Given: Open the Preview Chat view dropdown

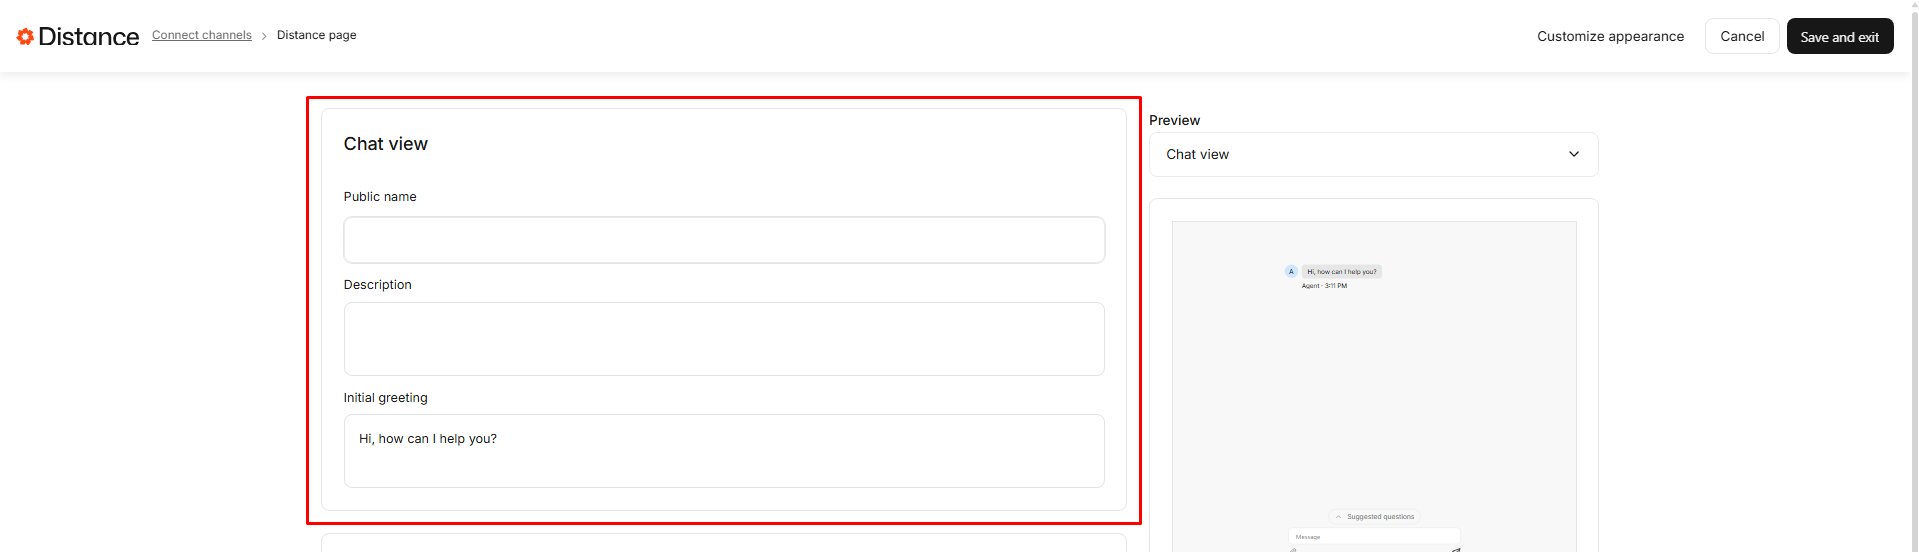Looking at the screenshot, I should pyautogui.click(x=1372, y=154).
